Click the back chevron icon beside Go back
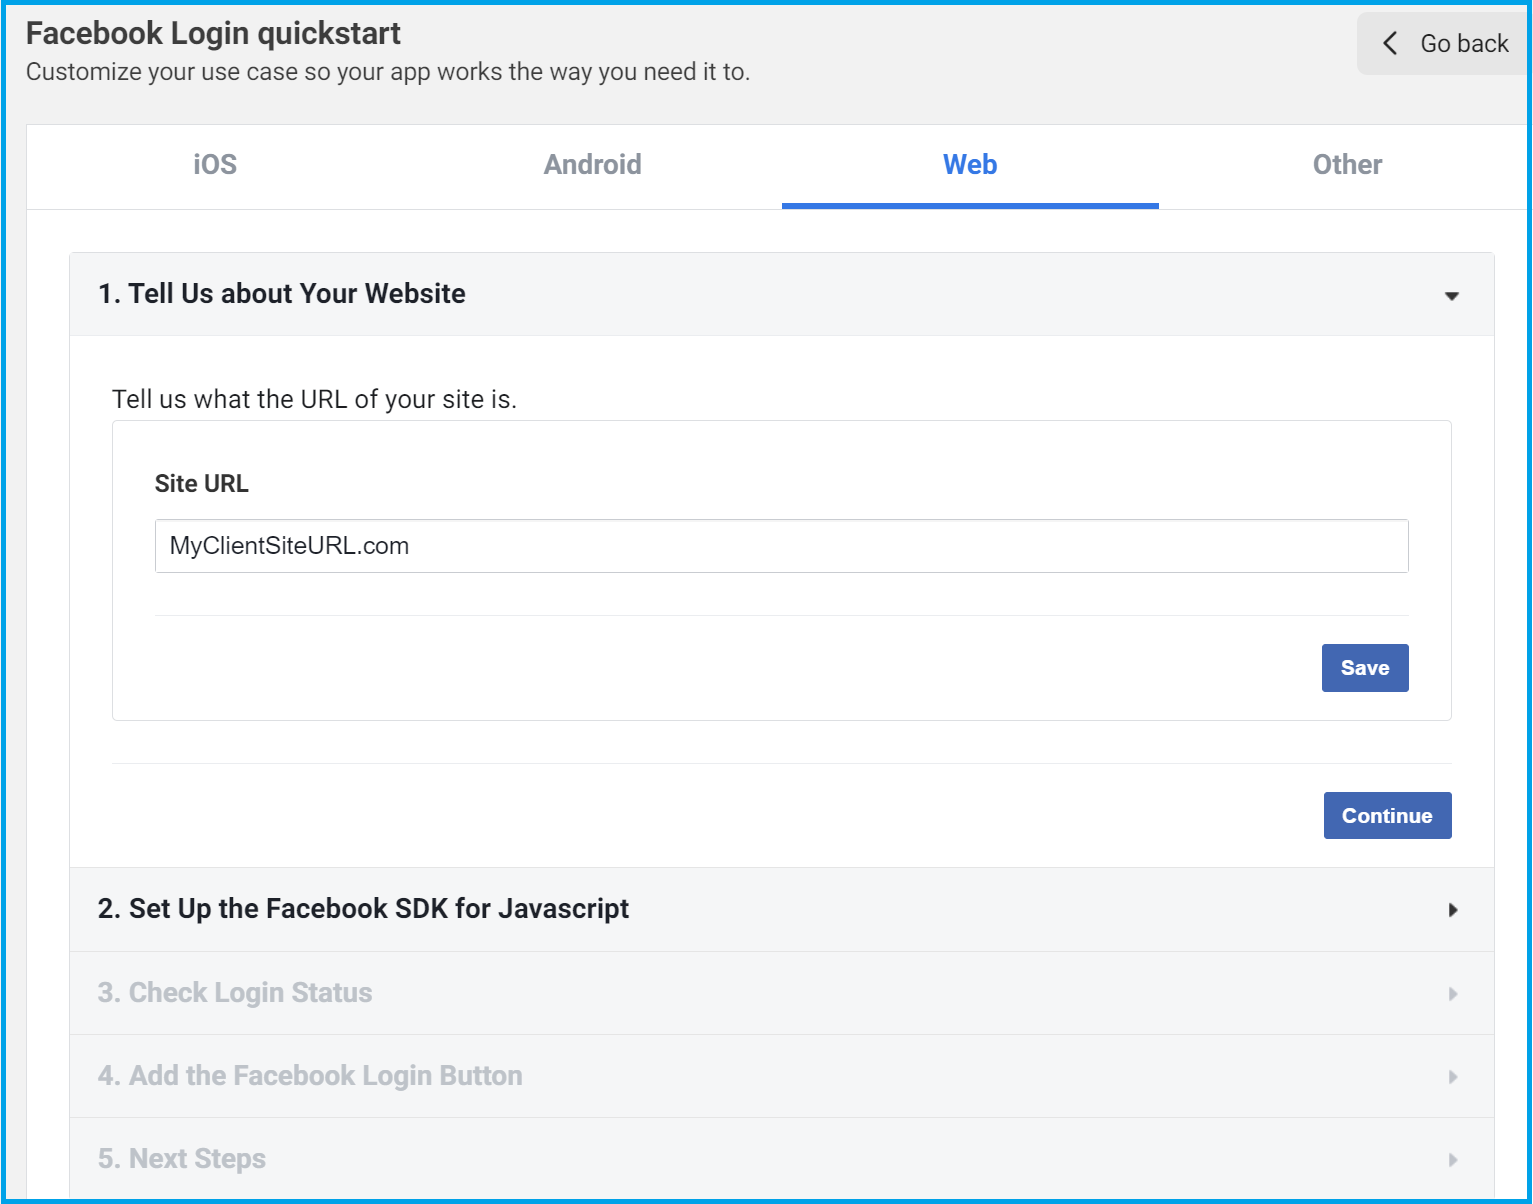Image resolution: width=1533 pixels, height=1204 pixels. tap(1390, 43)
